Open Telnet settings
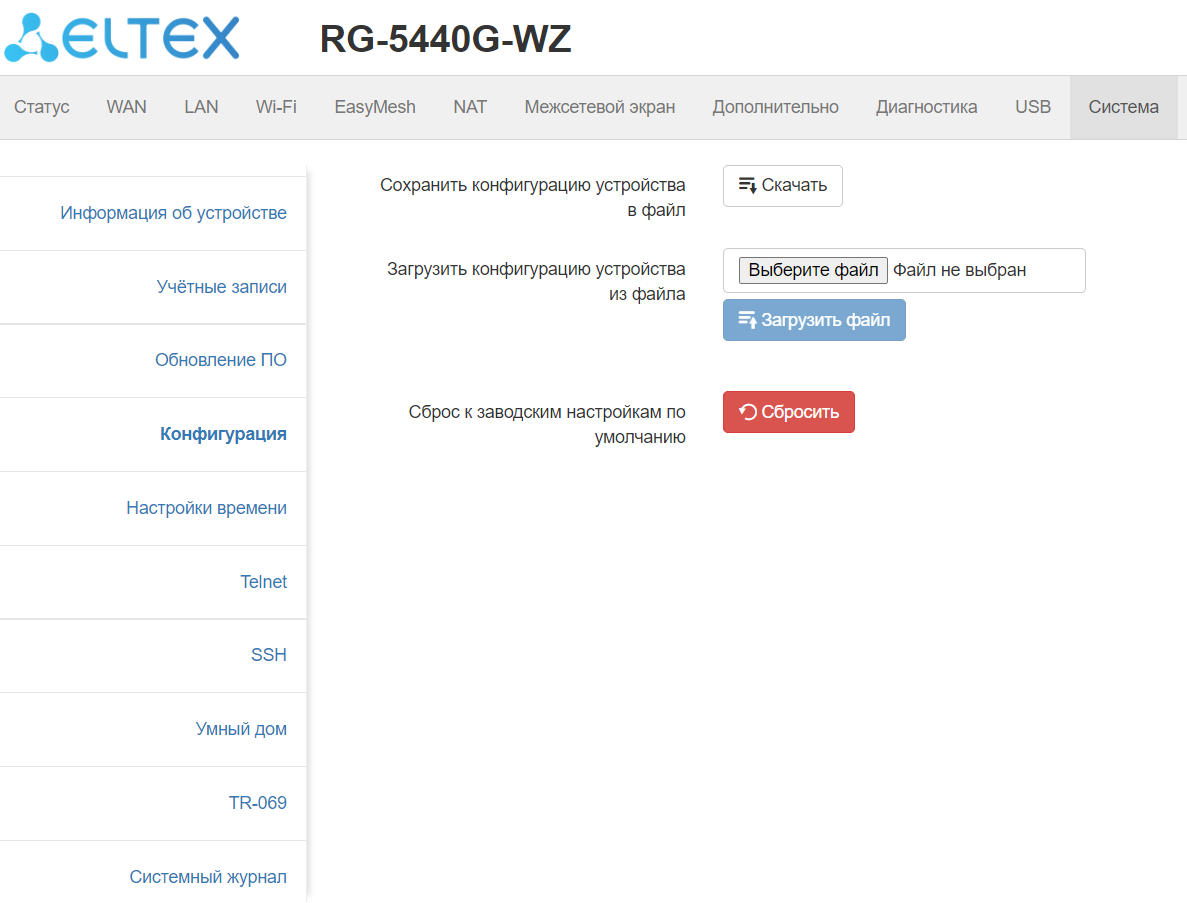 click(x=263, y=582)
